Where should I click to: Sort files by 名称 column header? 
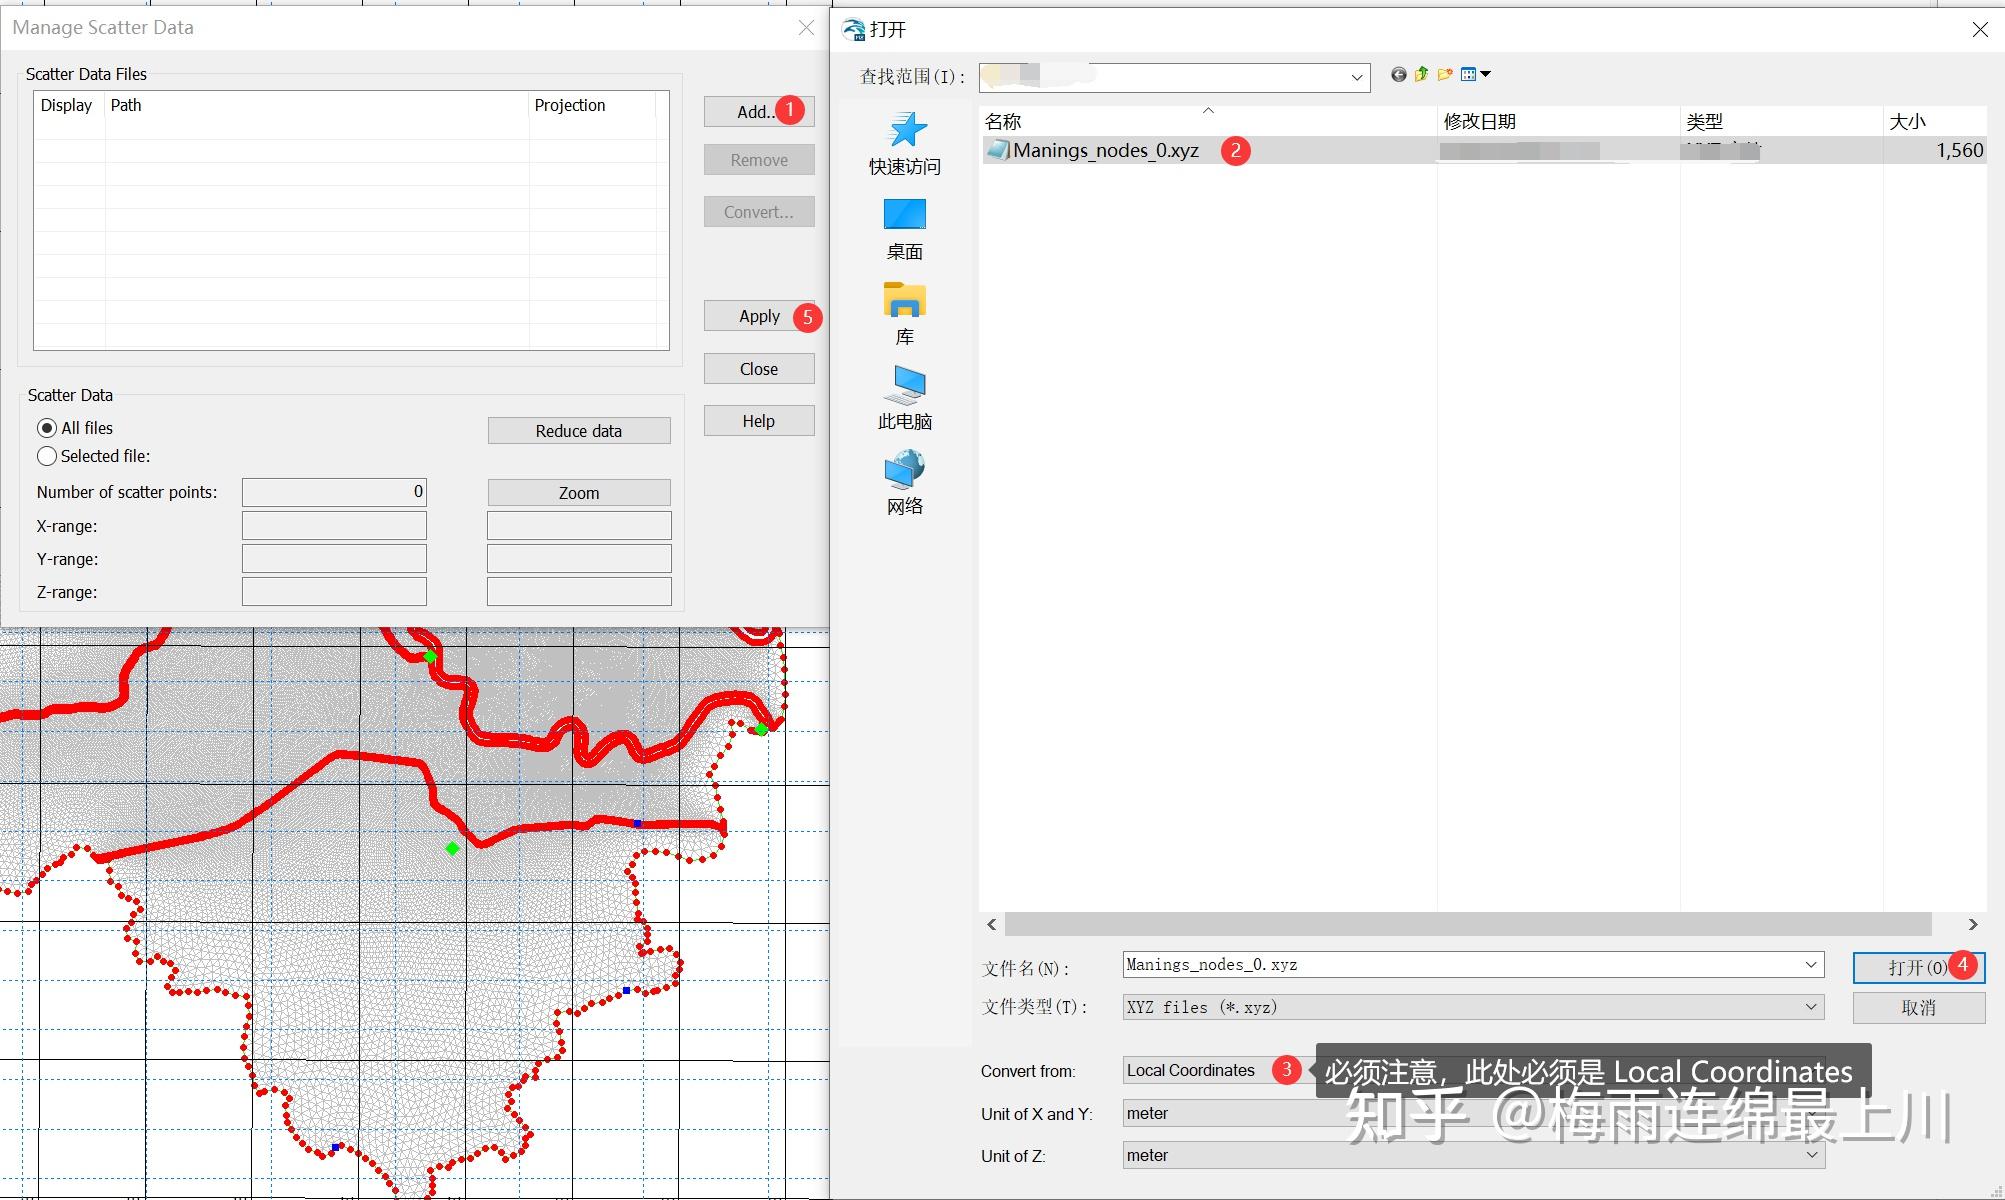pyautogui.click(x=1003, y=121)
